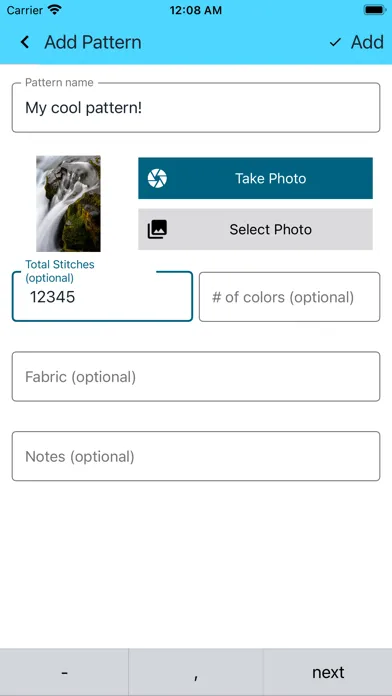Tap the number of colors field

coord(289,297)
